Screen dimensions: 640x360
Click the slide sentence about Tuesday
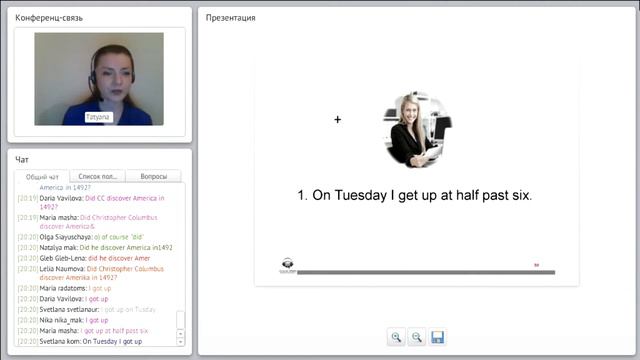(x=415, y=195)
